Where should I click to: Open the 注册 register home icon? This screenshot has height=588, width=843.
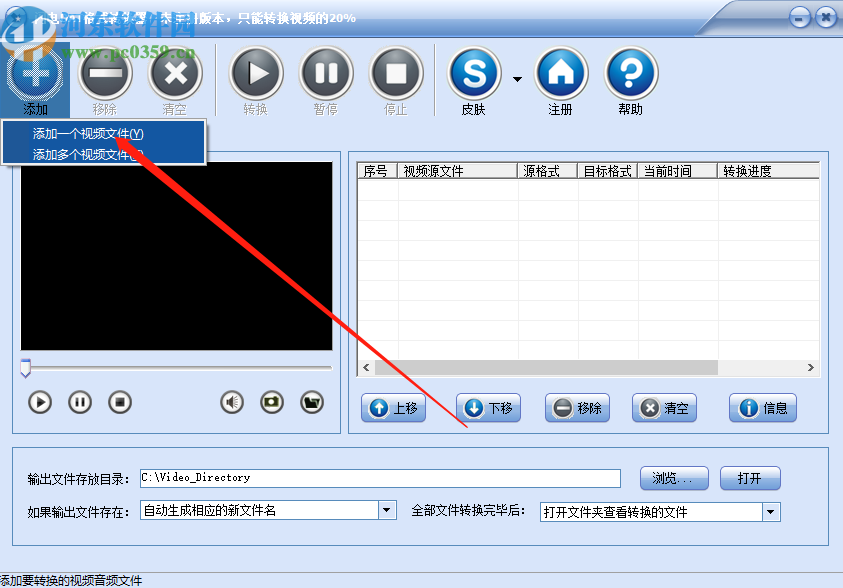pyautogui.click(x=561, y=74)
